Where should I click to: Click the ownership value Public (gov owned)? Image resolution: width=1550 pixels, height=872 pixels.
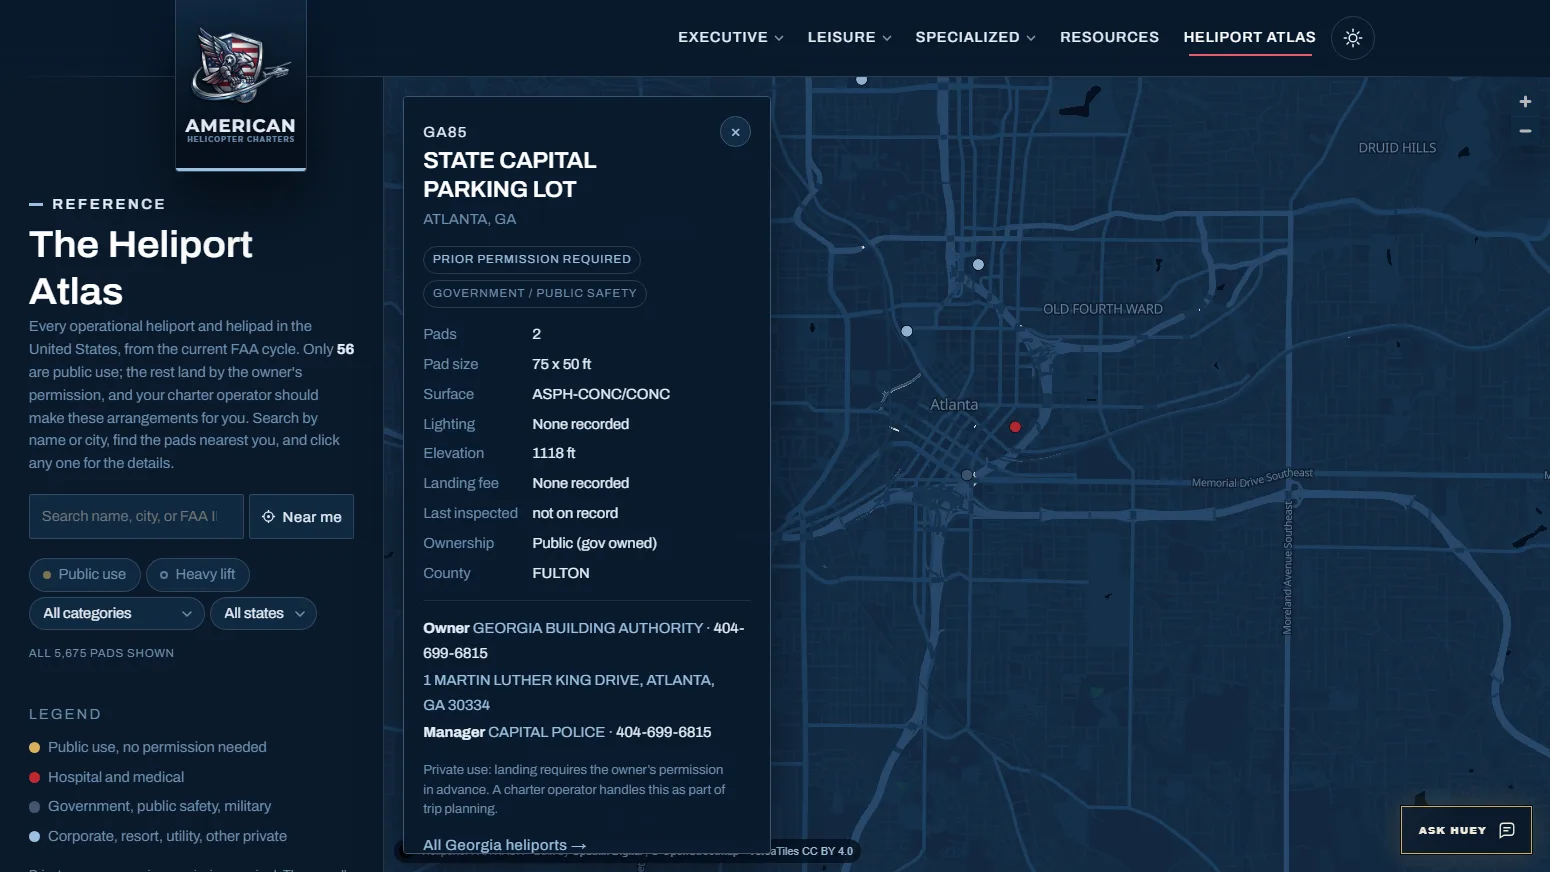pos(595,543)
